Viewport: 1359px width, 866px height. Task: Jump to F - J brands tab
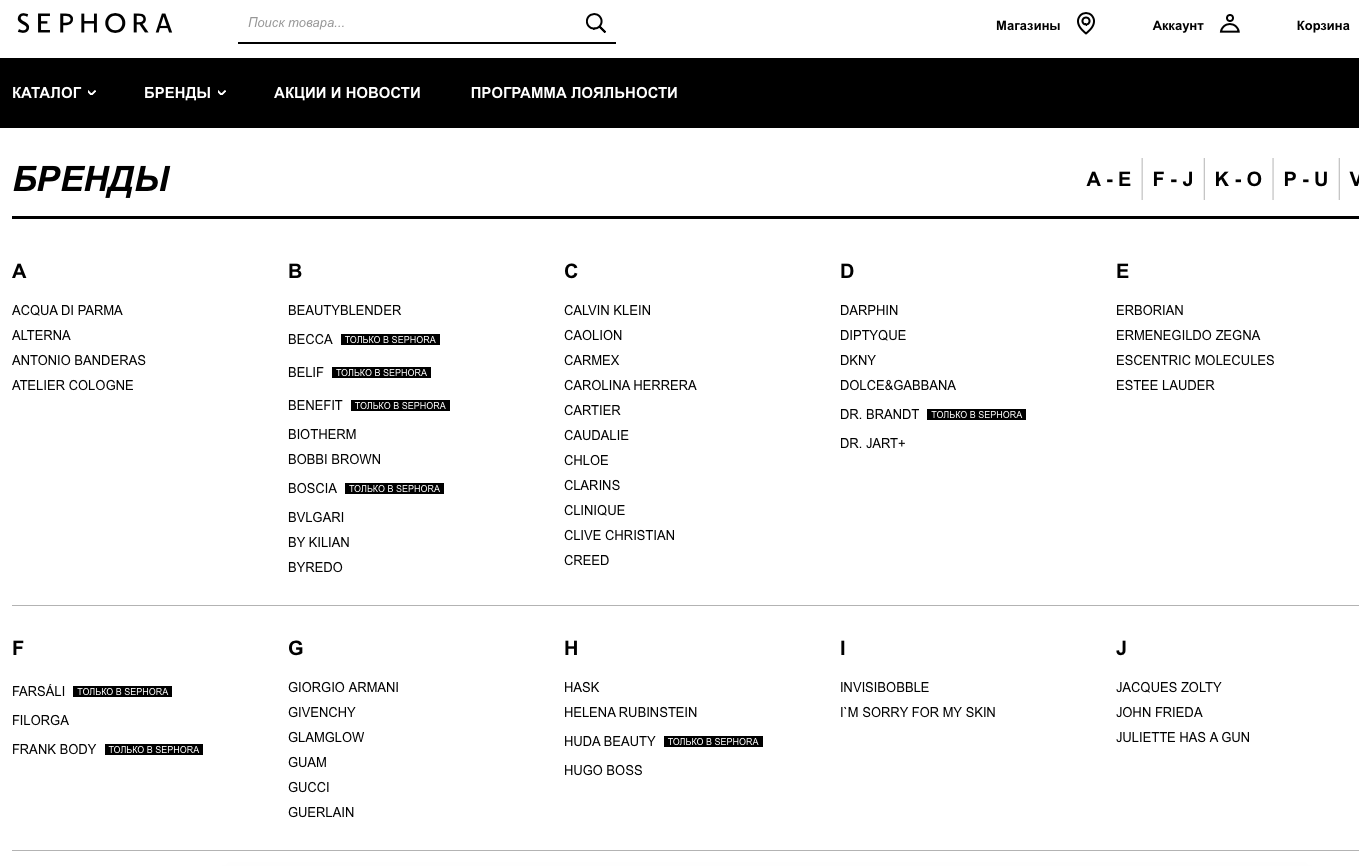[1173, 179]
